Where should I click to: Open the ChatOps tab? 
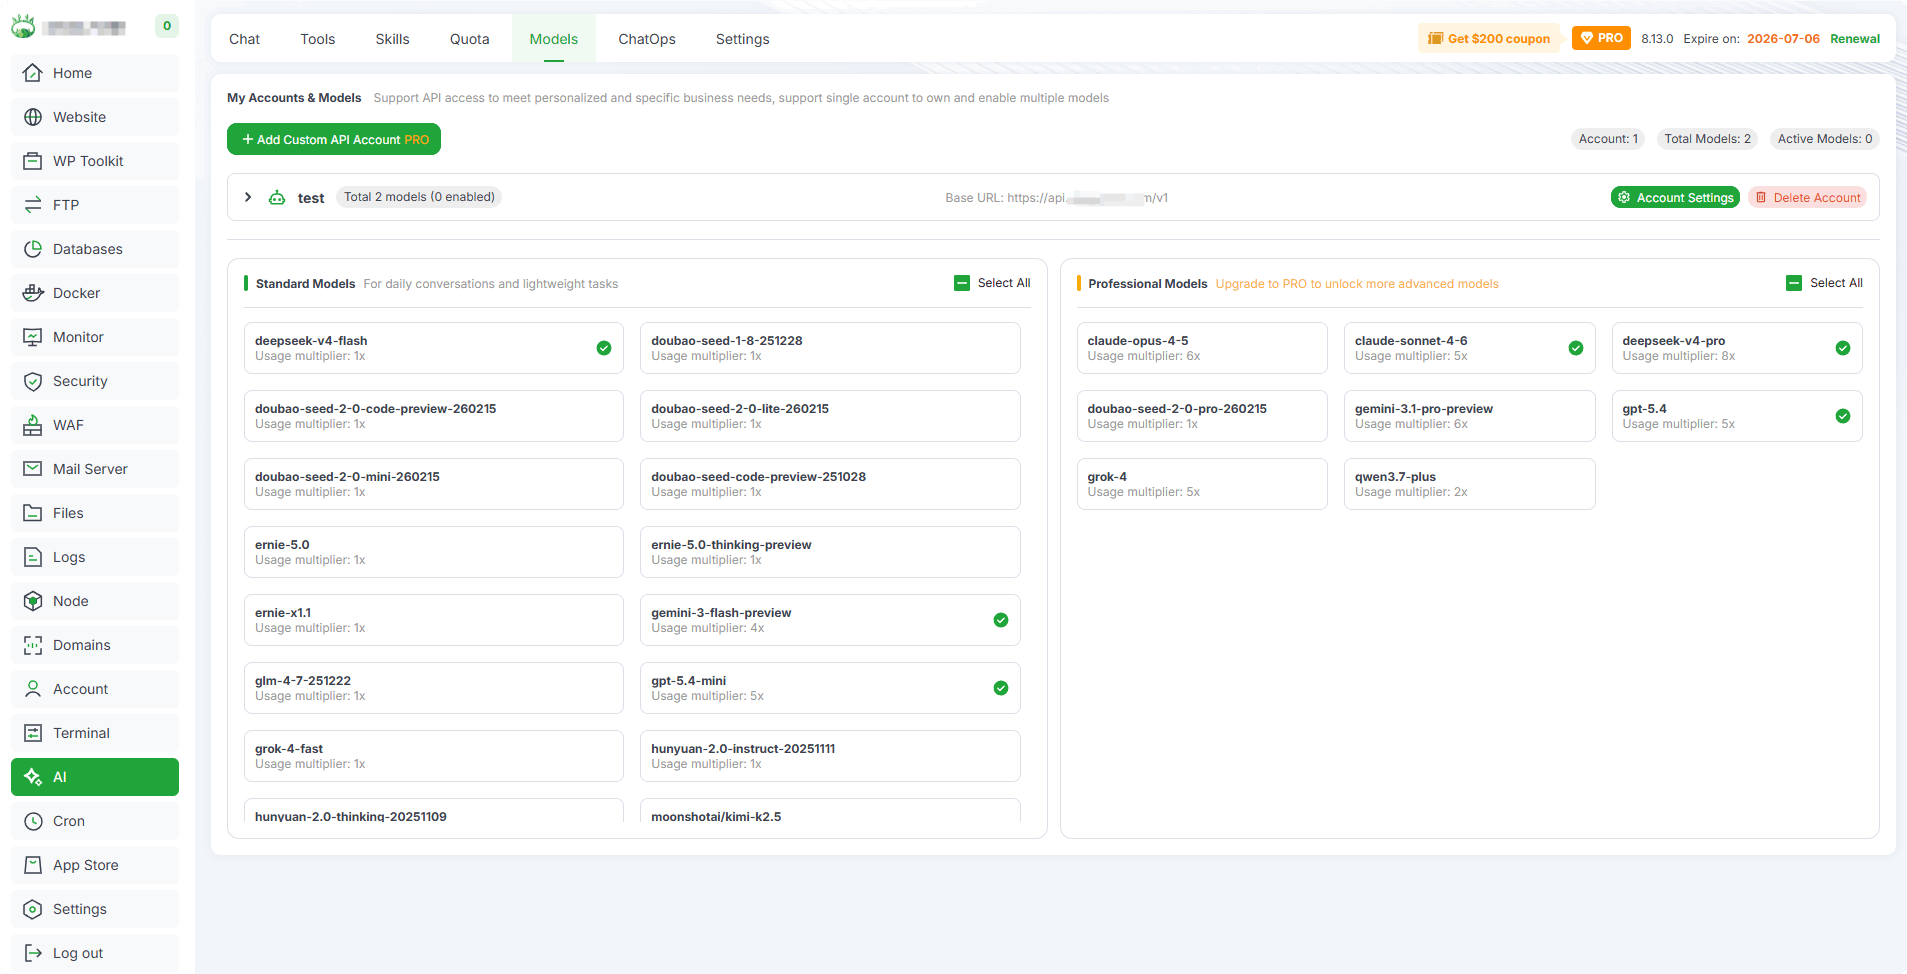click(647, 39)
